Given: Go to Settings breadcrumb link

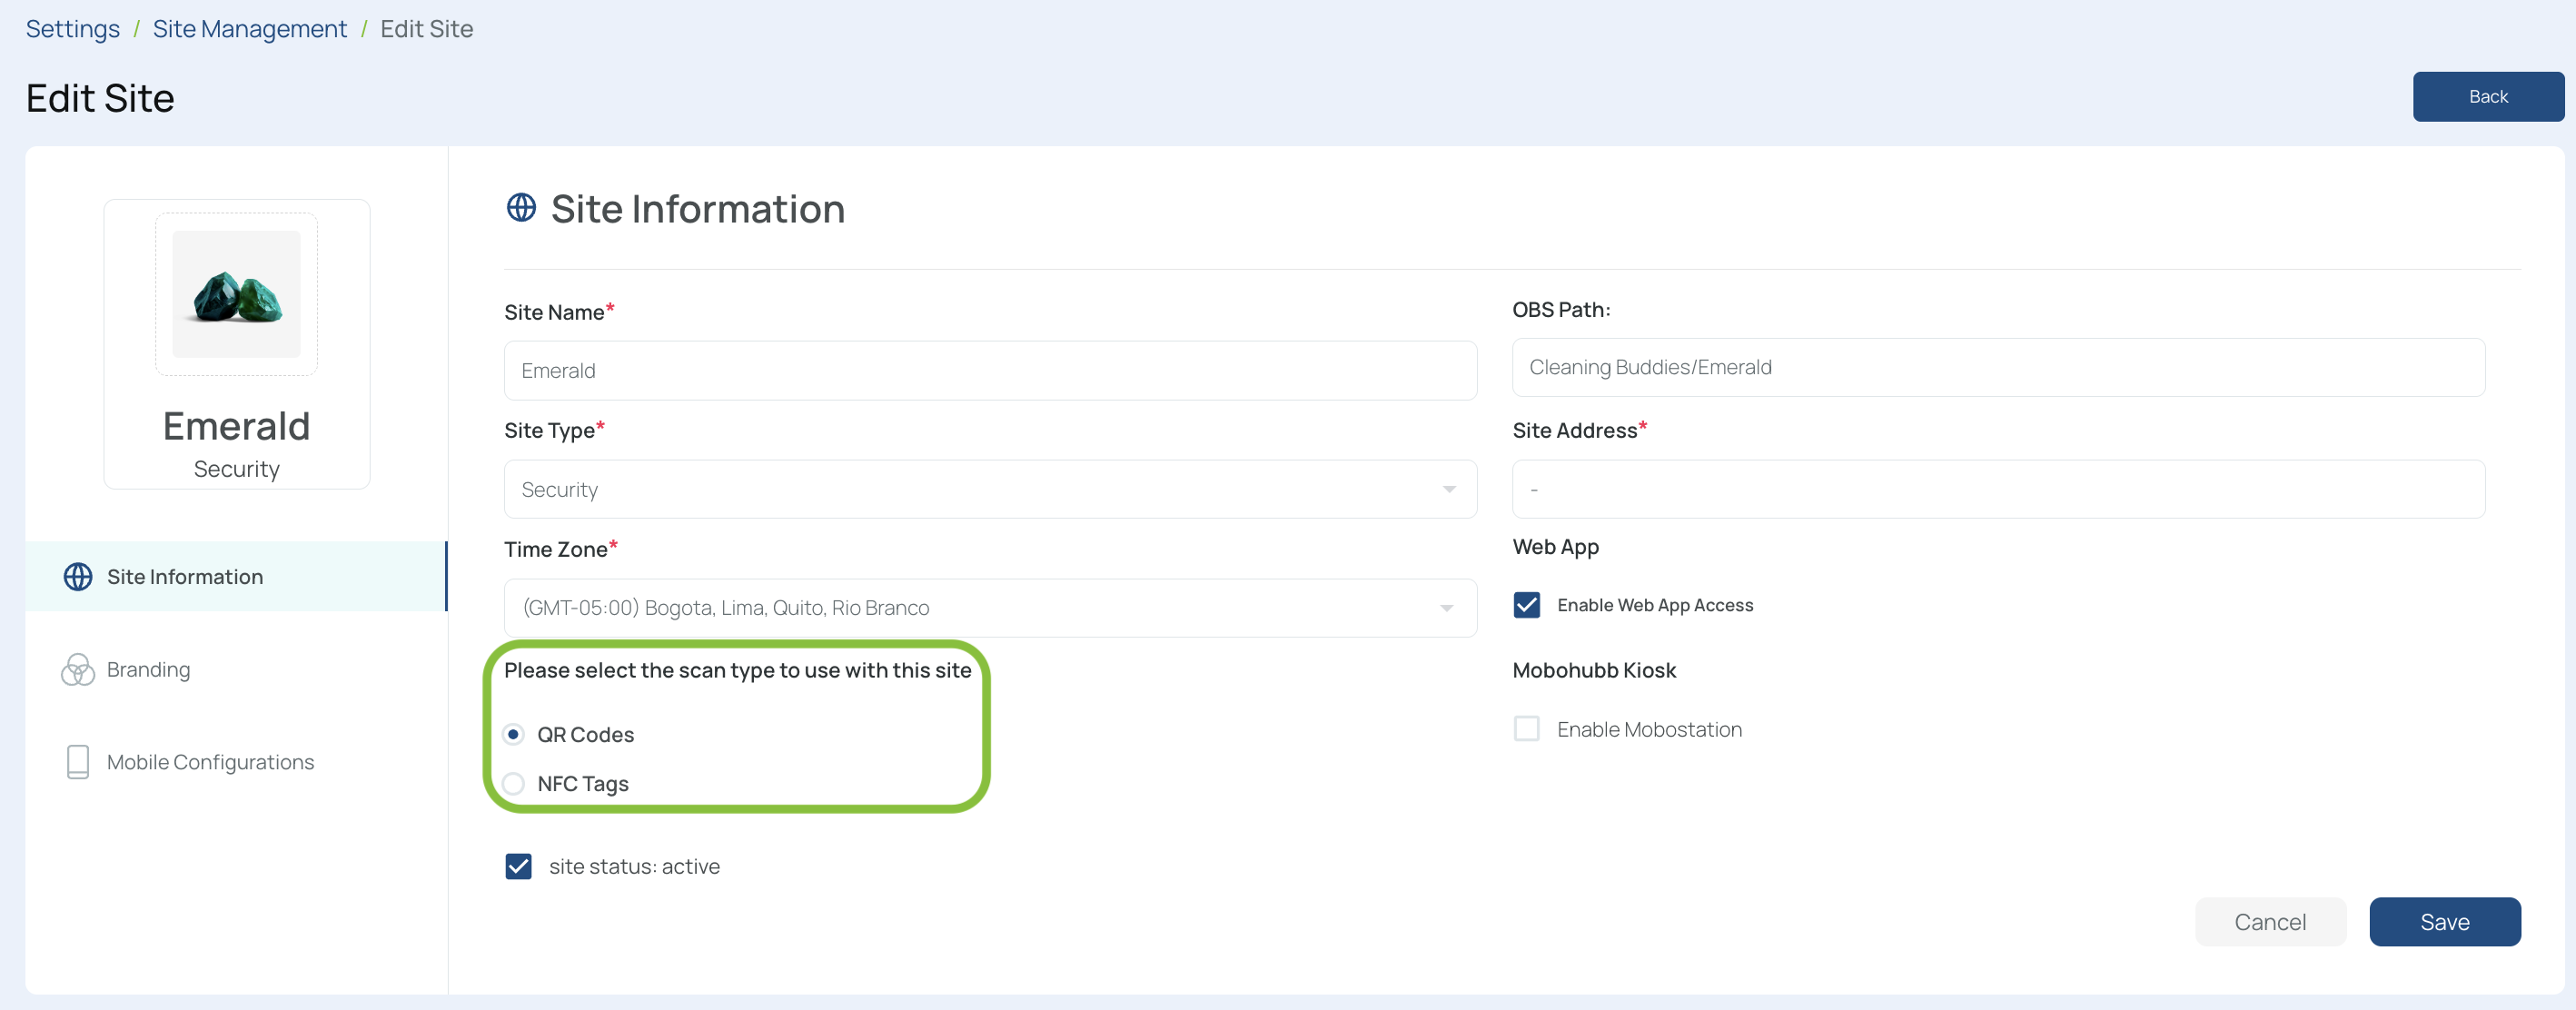Looking at the screenshot, I should coord(72,29).
